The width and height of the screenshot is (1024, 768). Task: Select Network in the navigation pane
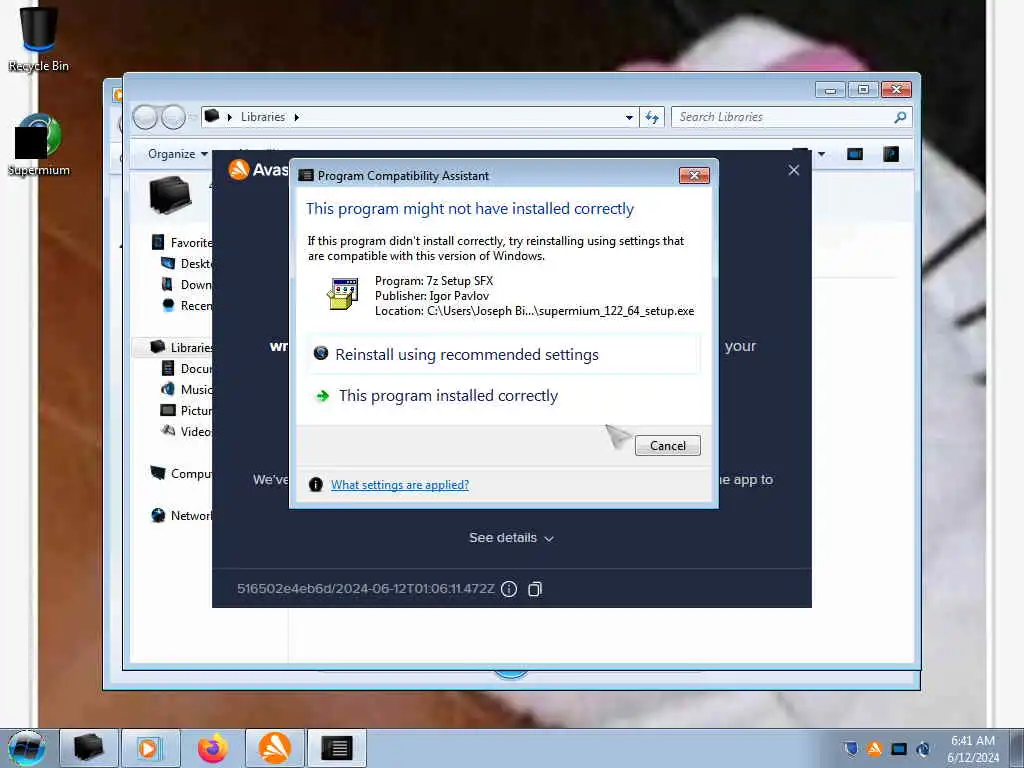click(x=182, y=515)
